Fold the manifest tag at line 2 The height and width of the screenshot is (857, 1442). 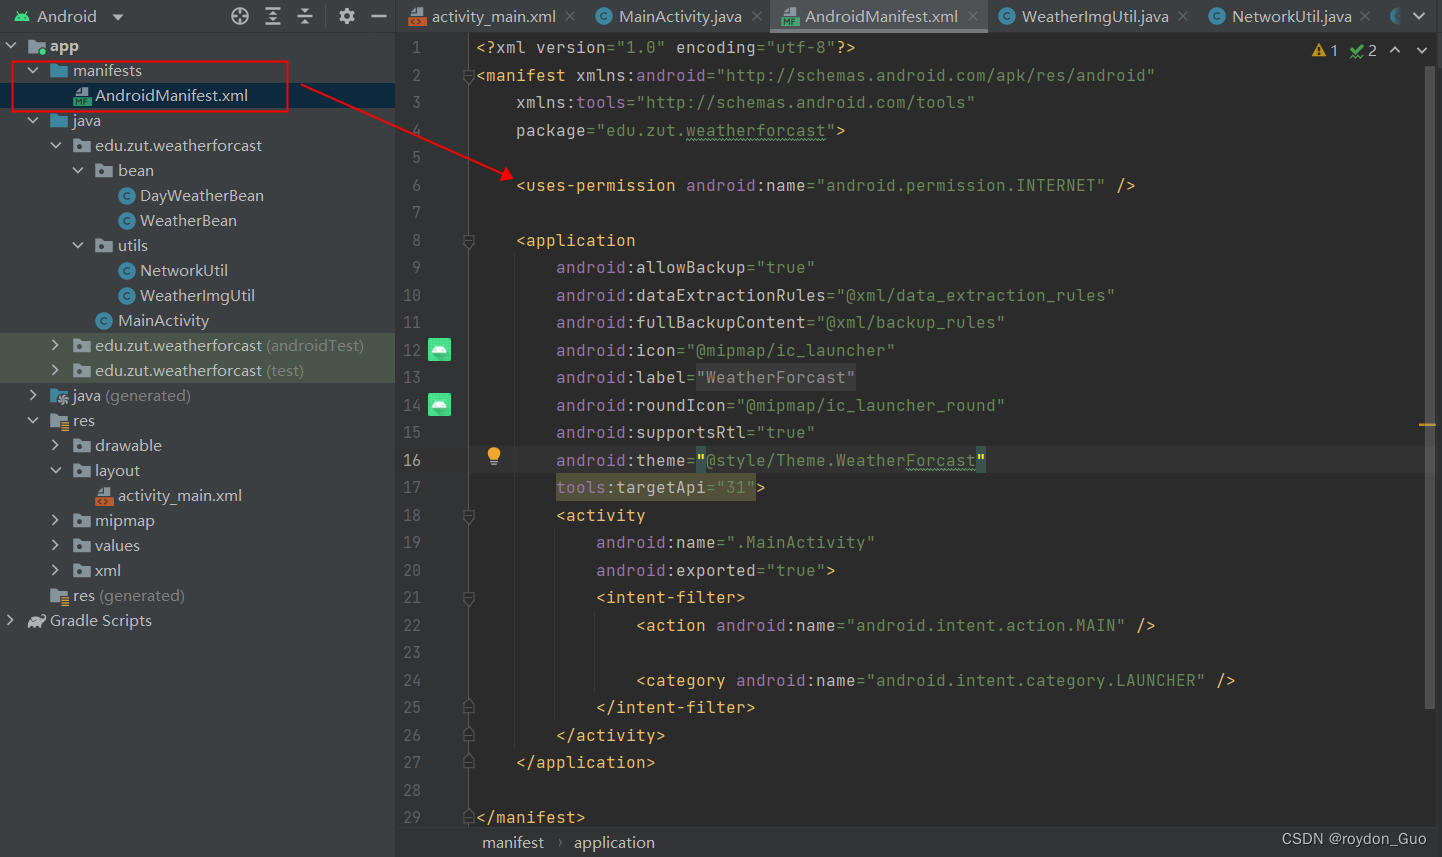point(468,76)
